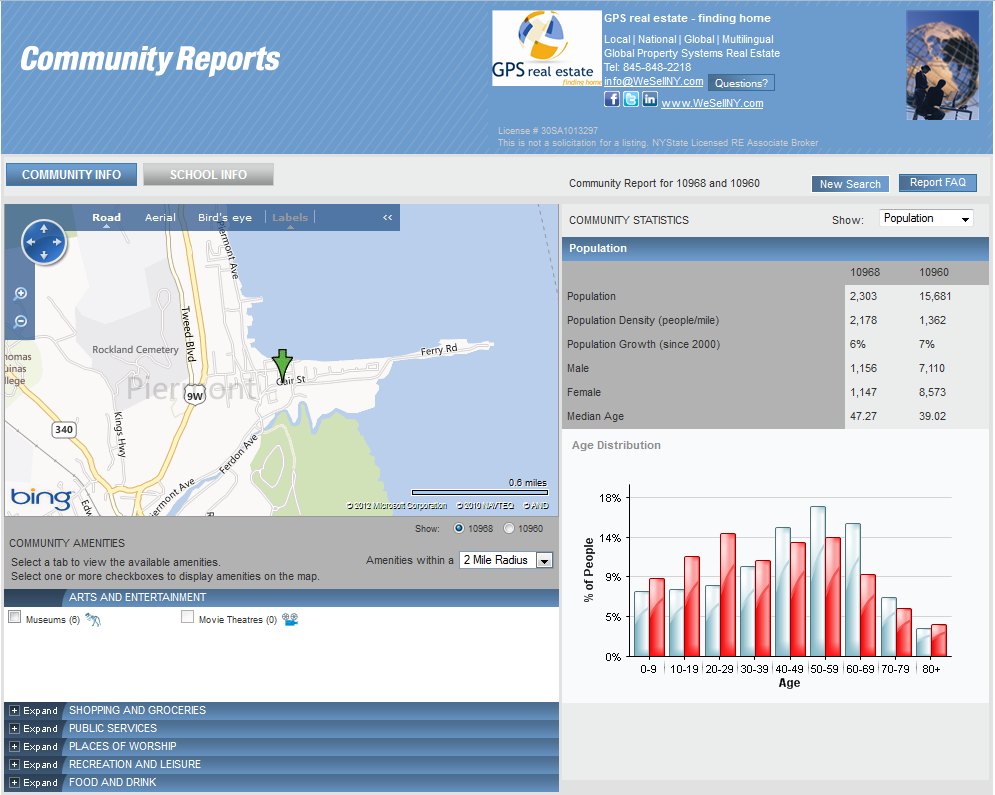Click the GPS real estate logo
This screenshot has width=995, height=795.
coord(546,48)
